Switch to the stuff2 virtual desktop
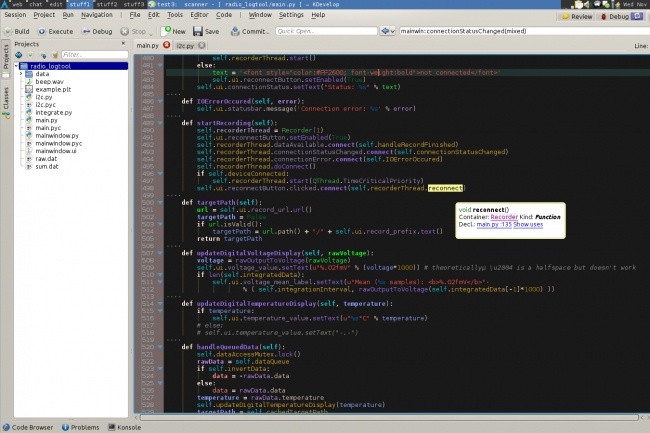Screen dimensions: 650x433 coord(107,4)
